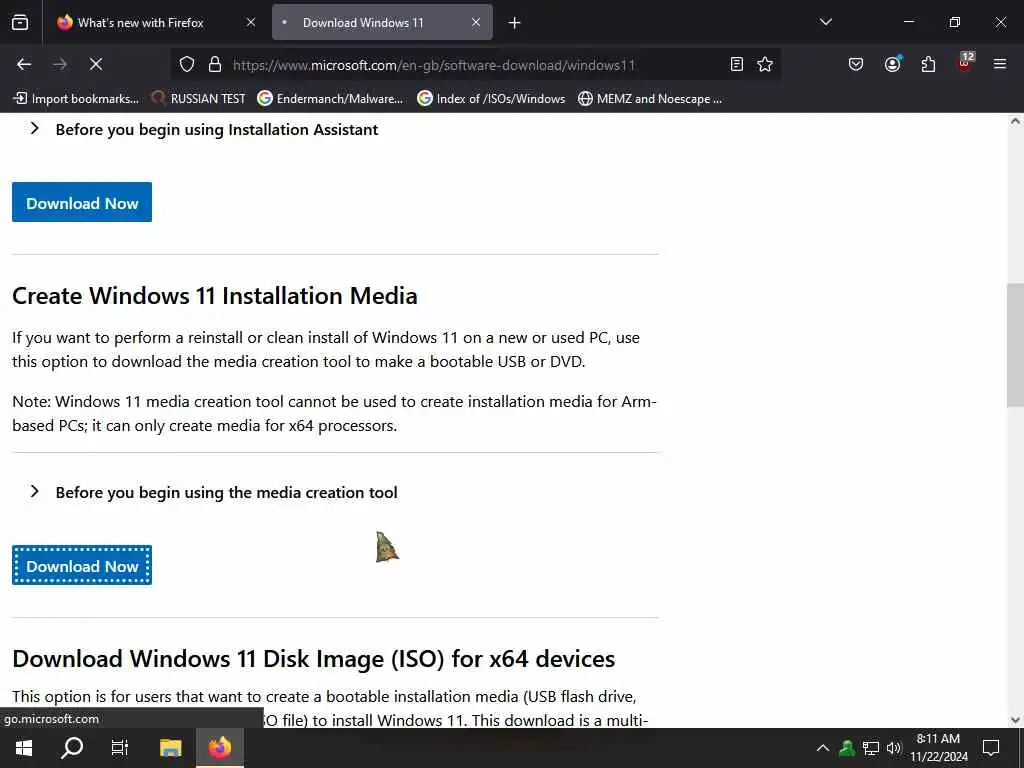The height and width of the screenshot is (768, 1024).
Task: Open Firefox application hamburger menu
Action: click(1000, 64)
